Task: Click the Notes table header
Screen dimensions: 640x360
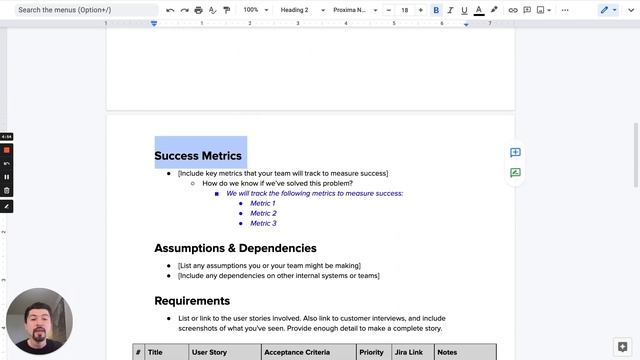Action: coord(447,352)
